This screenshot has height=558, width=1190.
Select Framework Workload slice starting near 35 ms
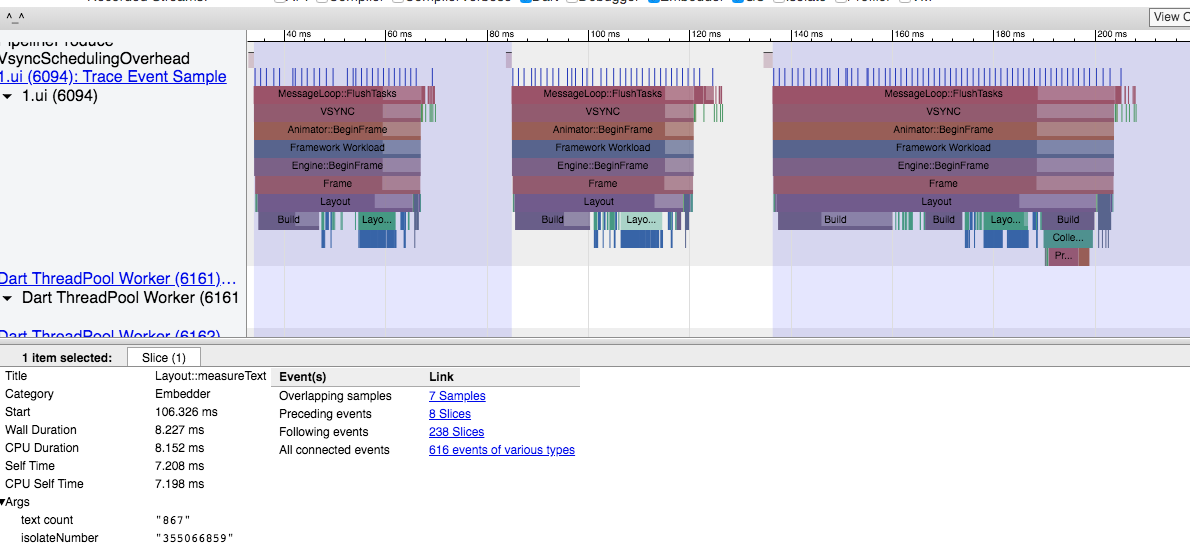[337, 148]
